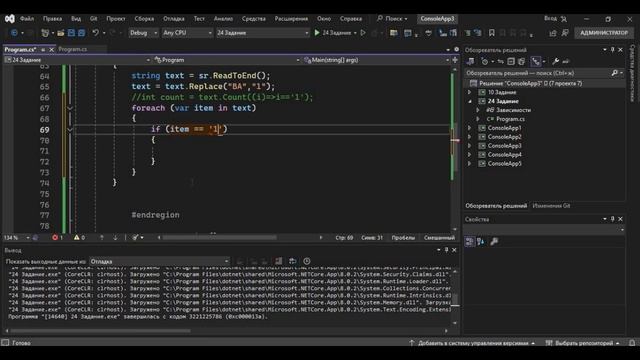This screenshot has width=640, height=360.
Task: Click the Live Share icon near Администратор
Action: pyautogui.click(x=553, y=33)
